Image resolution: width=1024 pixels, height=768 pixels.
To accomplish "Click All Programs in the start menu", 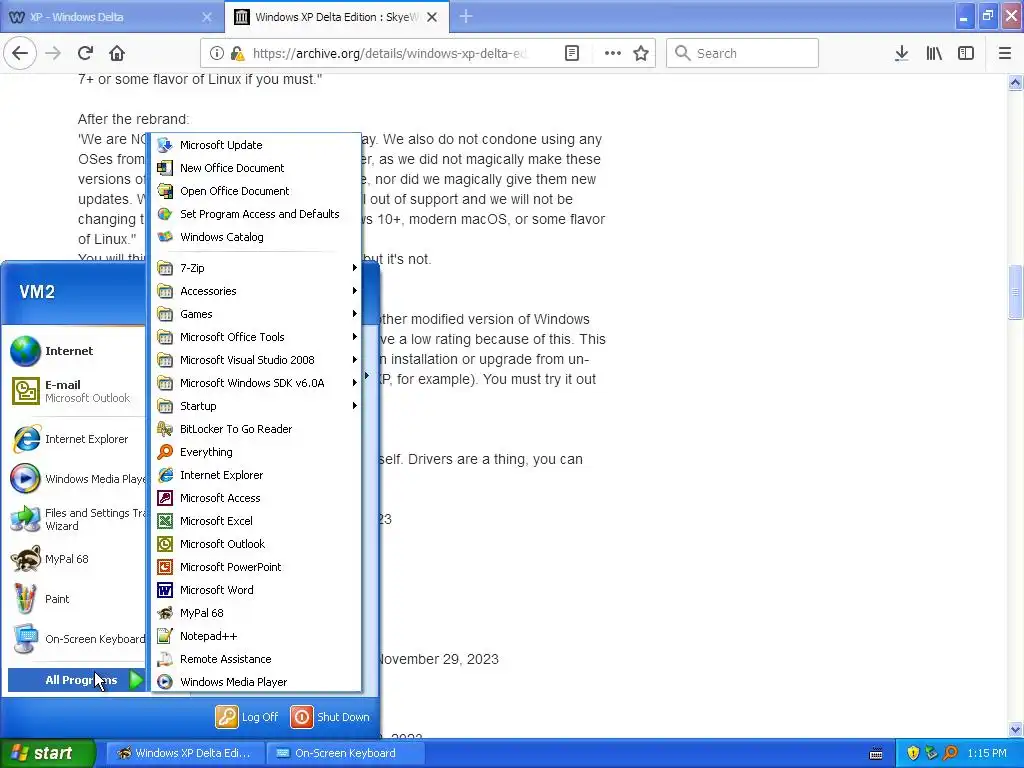I will 76,680.
